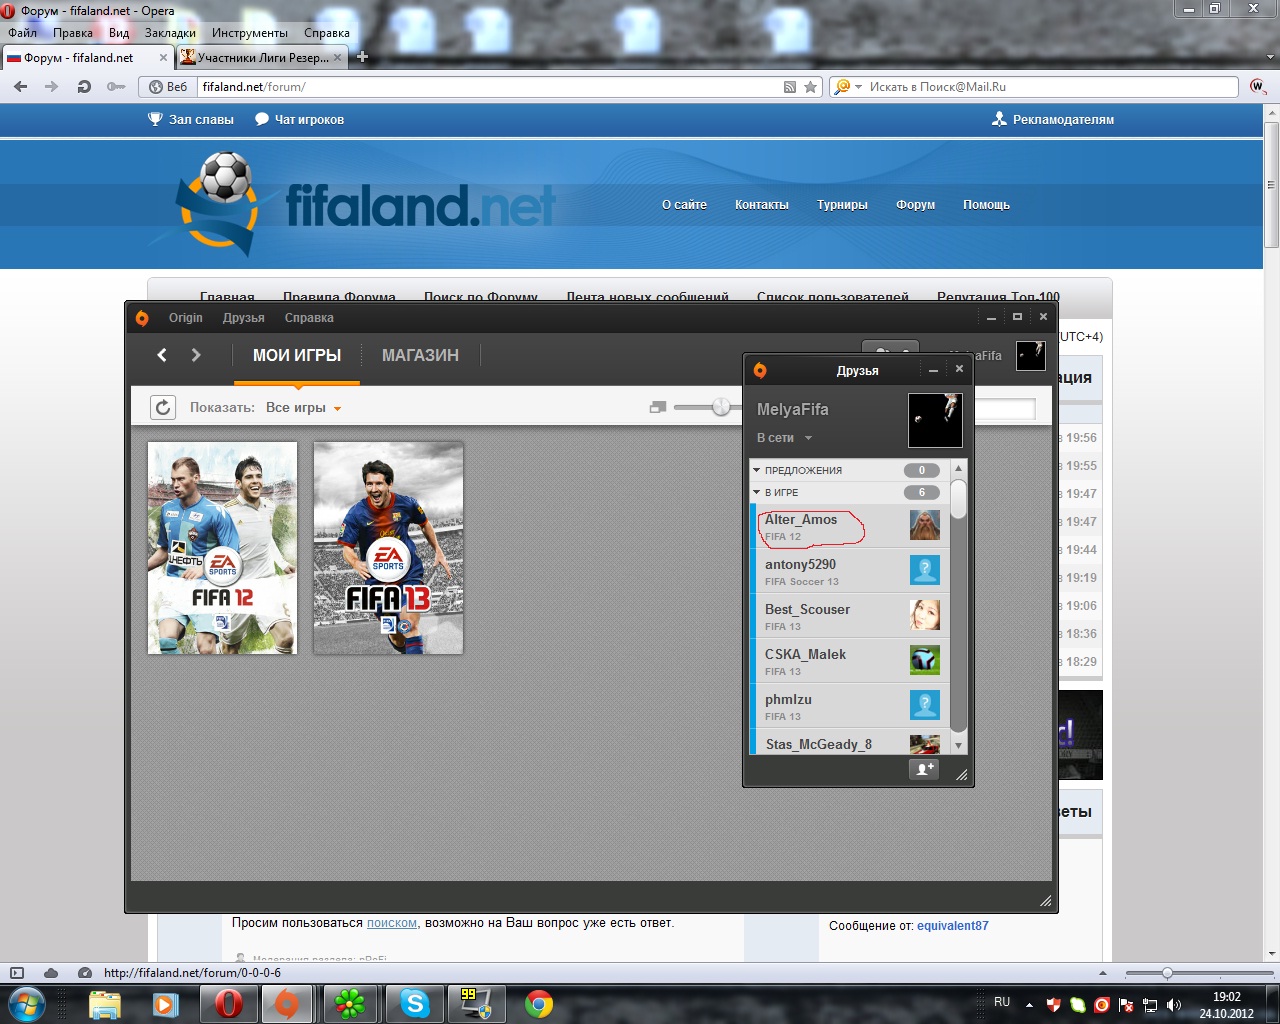The height and width of the screenshot is (1024, 1280).
Task: Open phmlzu placeholder avatar
Action: pyautogui.click(x=925, y=705)
